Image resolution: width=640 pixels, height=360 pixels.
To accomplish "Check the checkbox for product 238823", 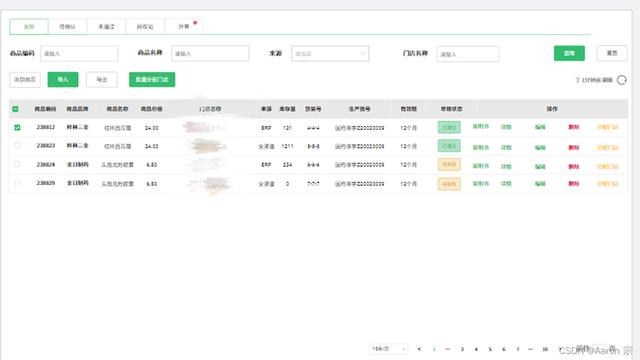I will click(x=17, y=146).
